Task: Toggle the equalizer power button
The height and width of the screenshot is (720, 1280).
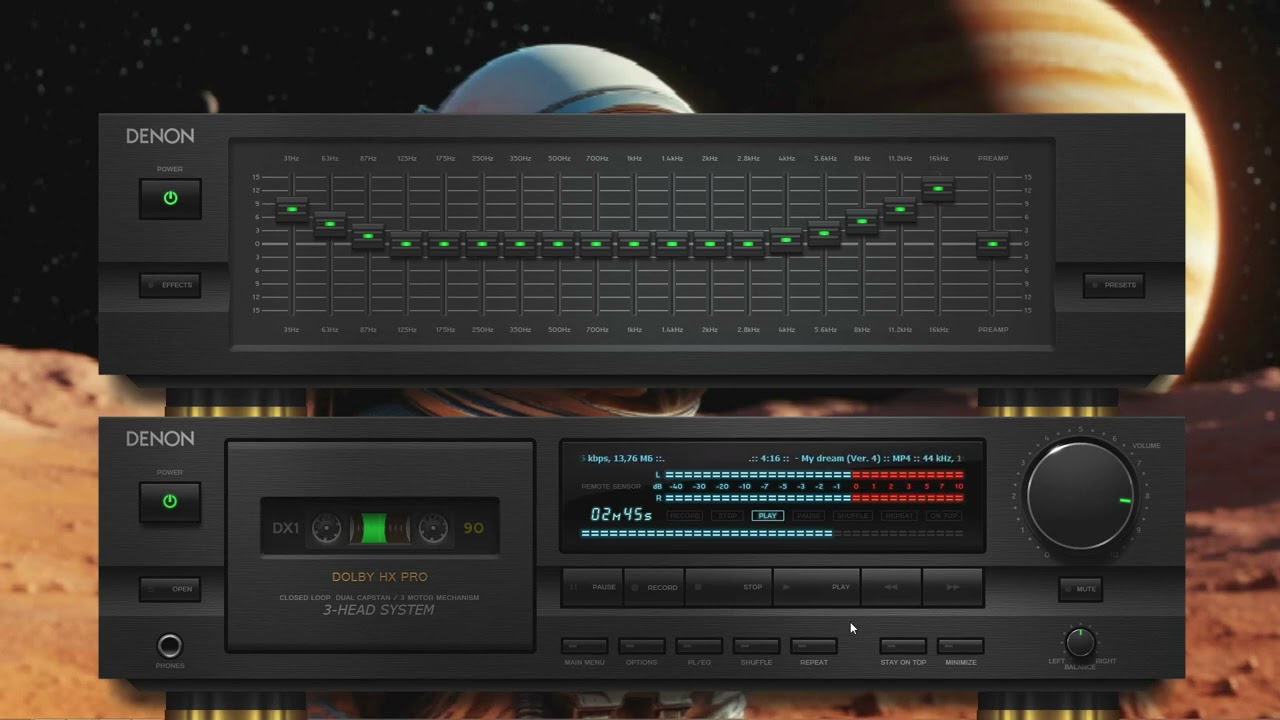Action: (x=170, y=199)
